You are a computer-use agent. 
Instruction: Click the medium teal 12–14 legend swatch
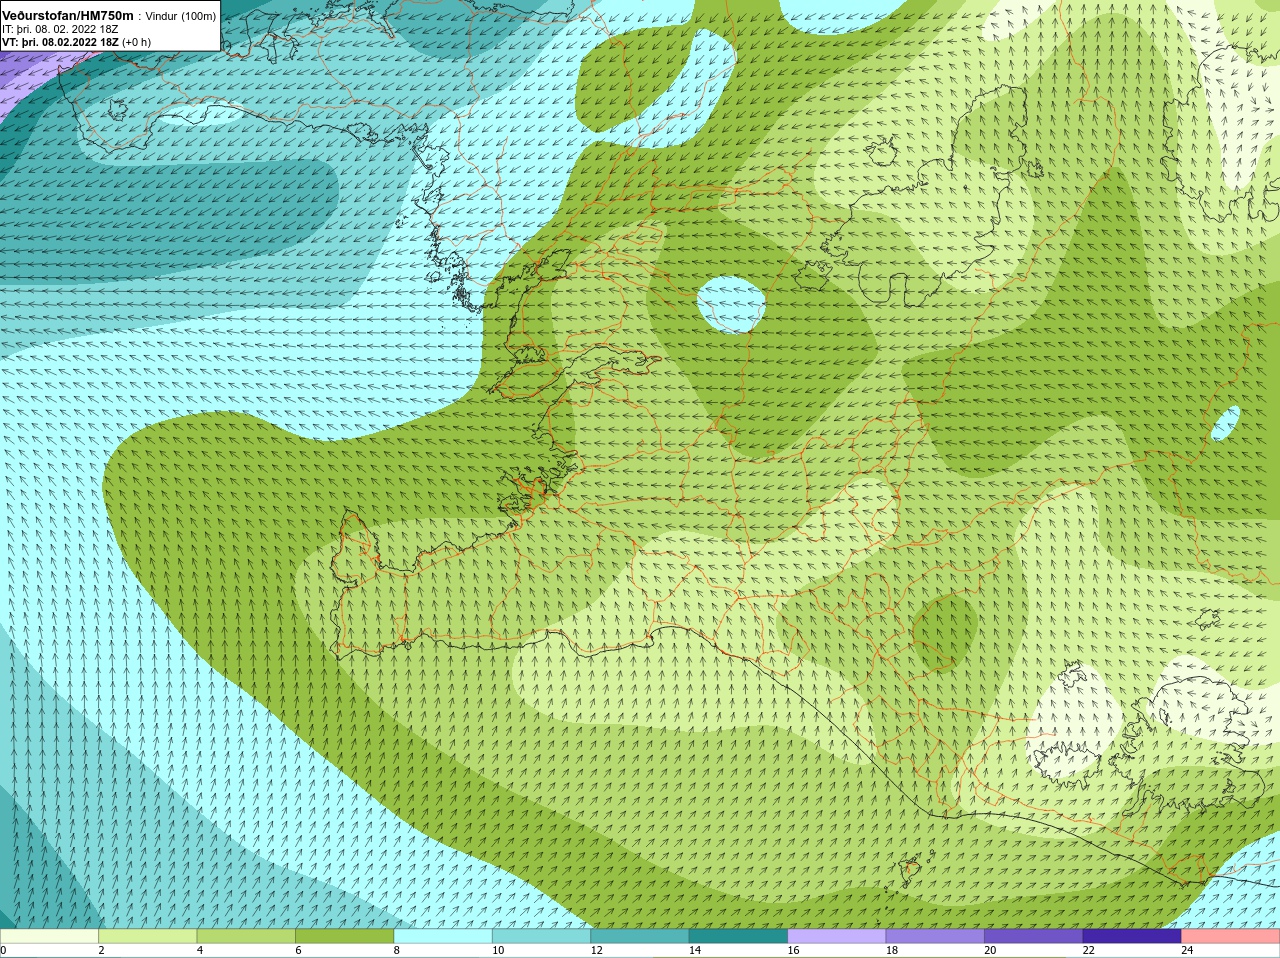[640, 937]
